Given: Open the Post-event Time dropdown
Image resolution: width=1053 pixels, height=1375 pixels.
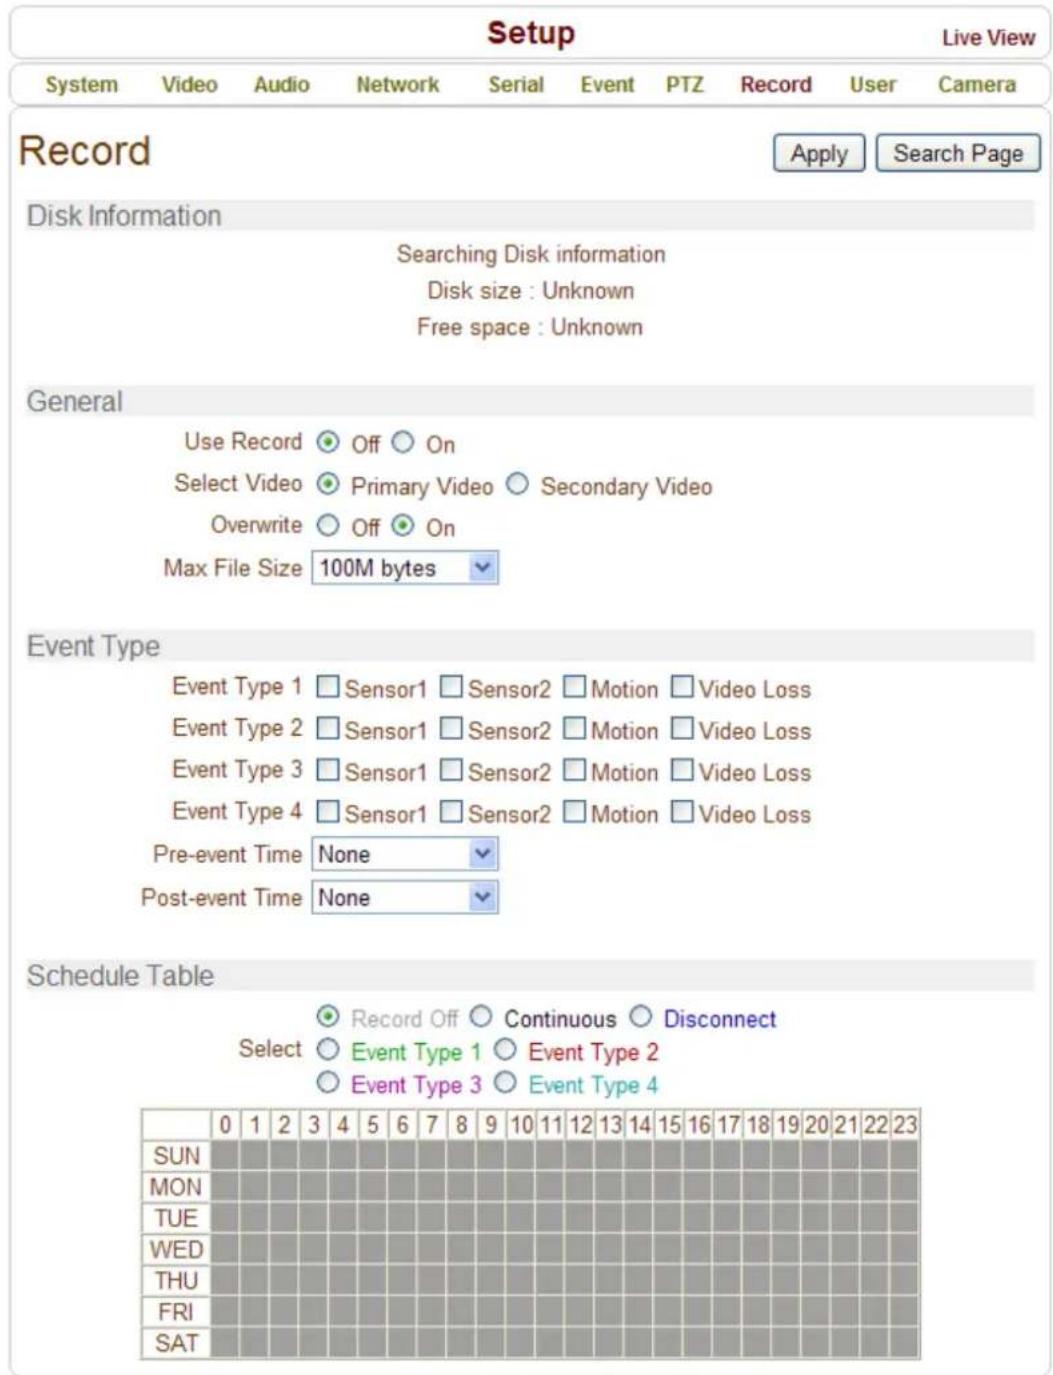Looking at the screenshot, I should [x=405, y=897].
